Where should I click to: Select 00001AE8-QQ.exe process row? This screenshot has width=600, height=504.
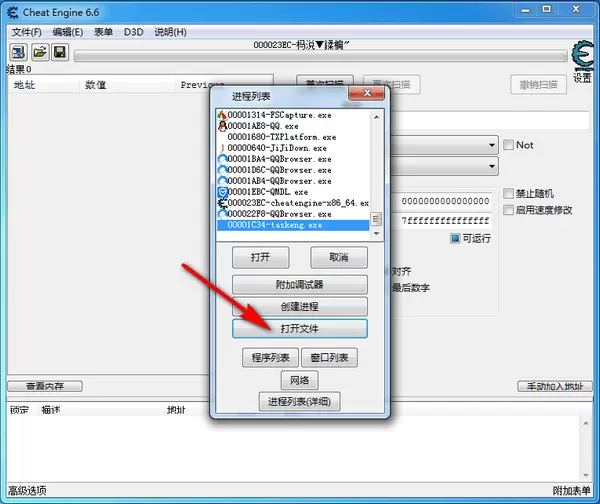coord(293,126)
